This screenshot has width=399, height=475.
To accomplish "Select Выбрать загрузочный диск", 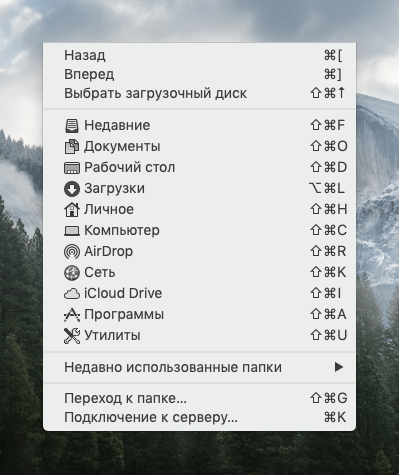I will click(199, 93).
